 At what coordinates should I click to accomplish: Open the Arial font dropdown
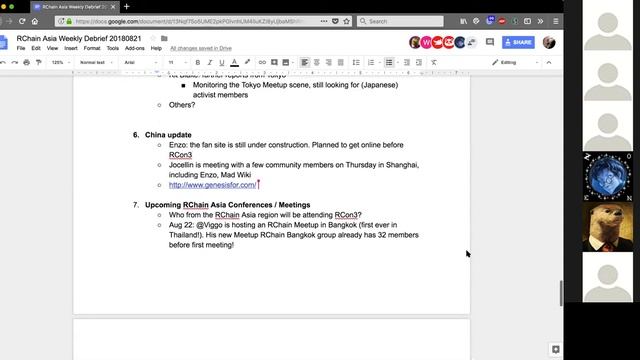click(x=141, y=62)
